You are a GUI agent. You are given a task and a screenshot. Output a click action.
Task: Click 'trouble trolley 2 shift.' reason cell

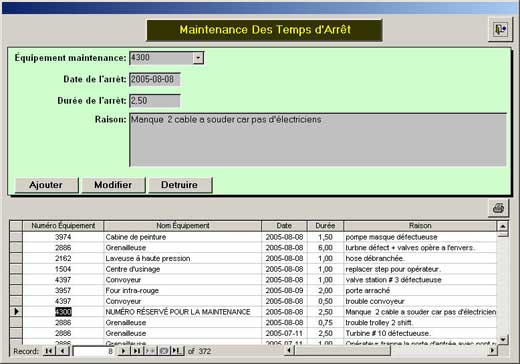(420, 322)
